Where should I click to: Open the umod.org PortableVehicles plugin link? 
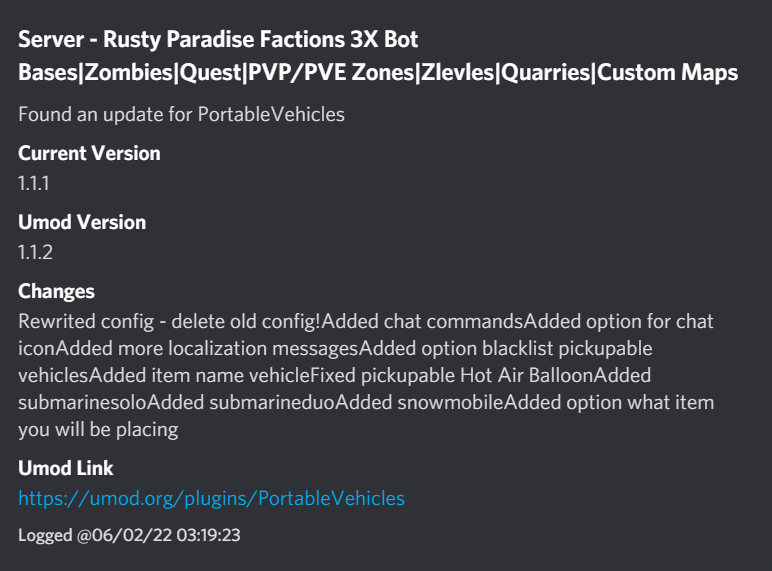coord(211,498)
